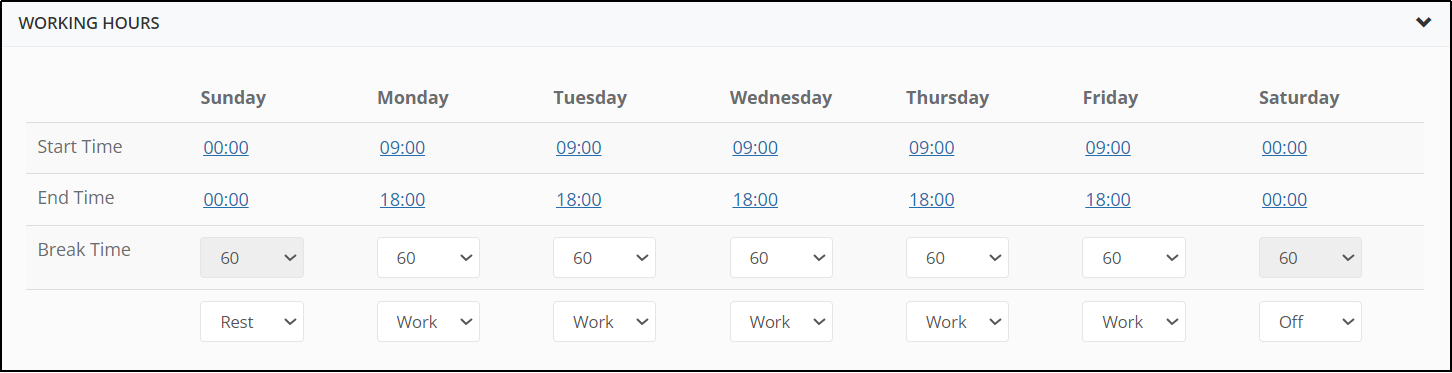
Task: Open Monday's Work day type dropdown
Action: [x=428, y=322]
